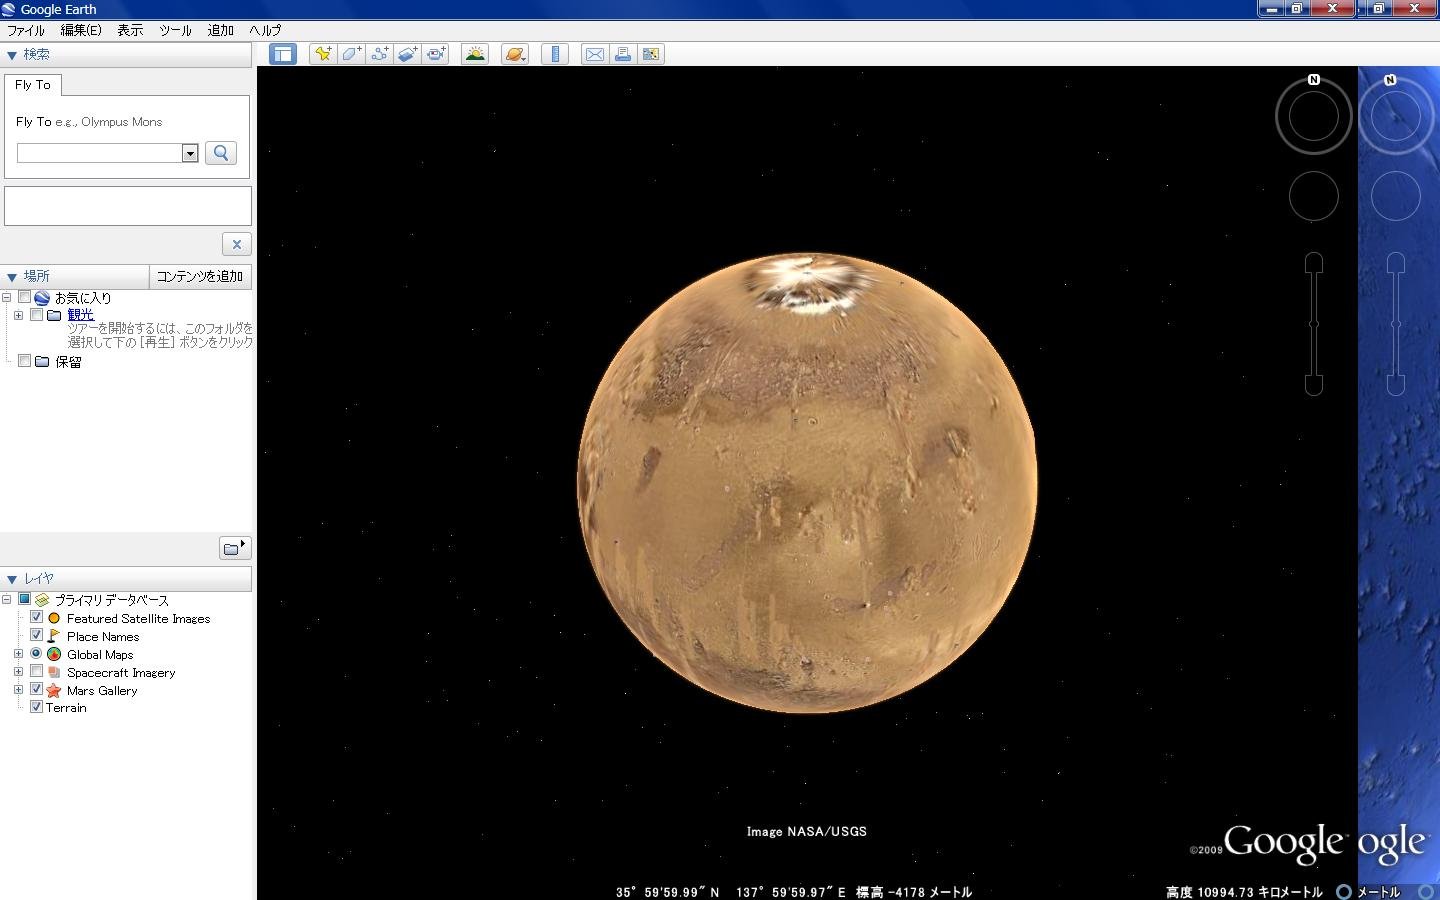Expand the Spacecraft Imagery tree node
Viewport: 1440px width, 900px height.
[x=18, y=672]
